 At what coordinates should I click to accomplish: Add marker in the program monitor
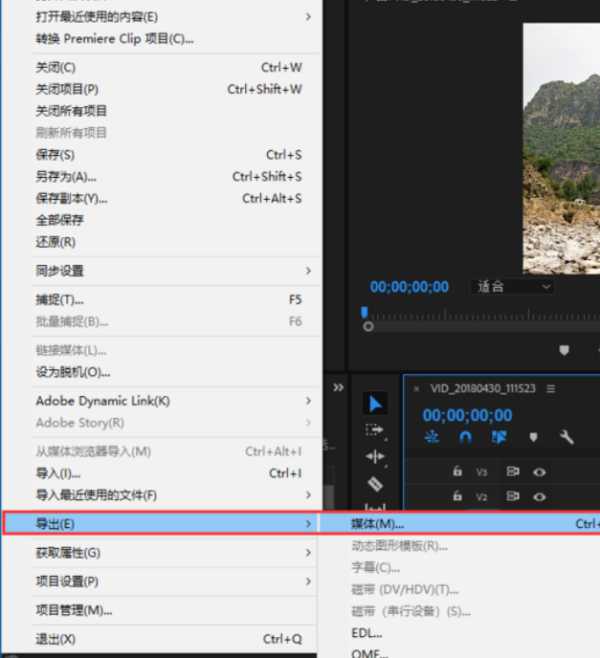564,350
